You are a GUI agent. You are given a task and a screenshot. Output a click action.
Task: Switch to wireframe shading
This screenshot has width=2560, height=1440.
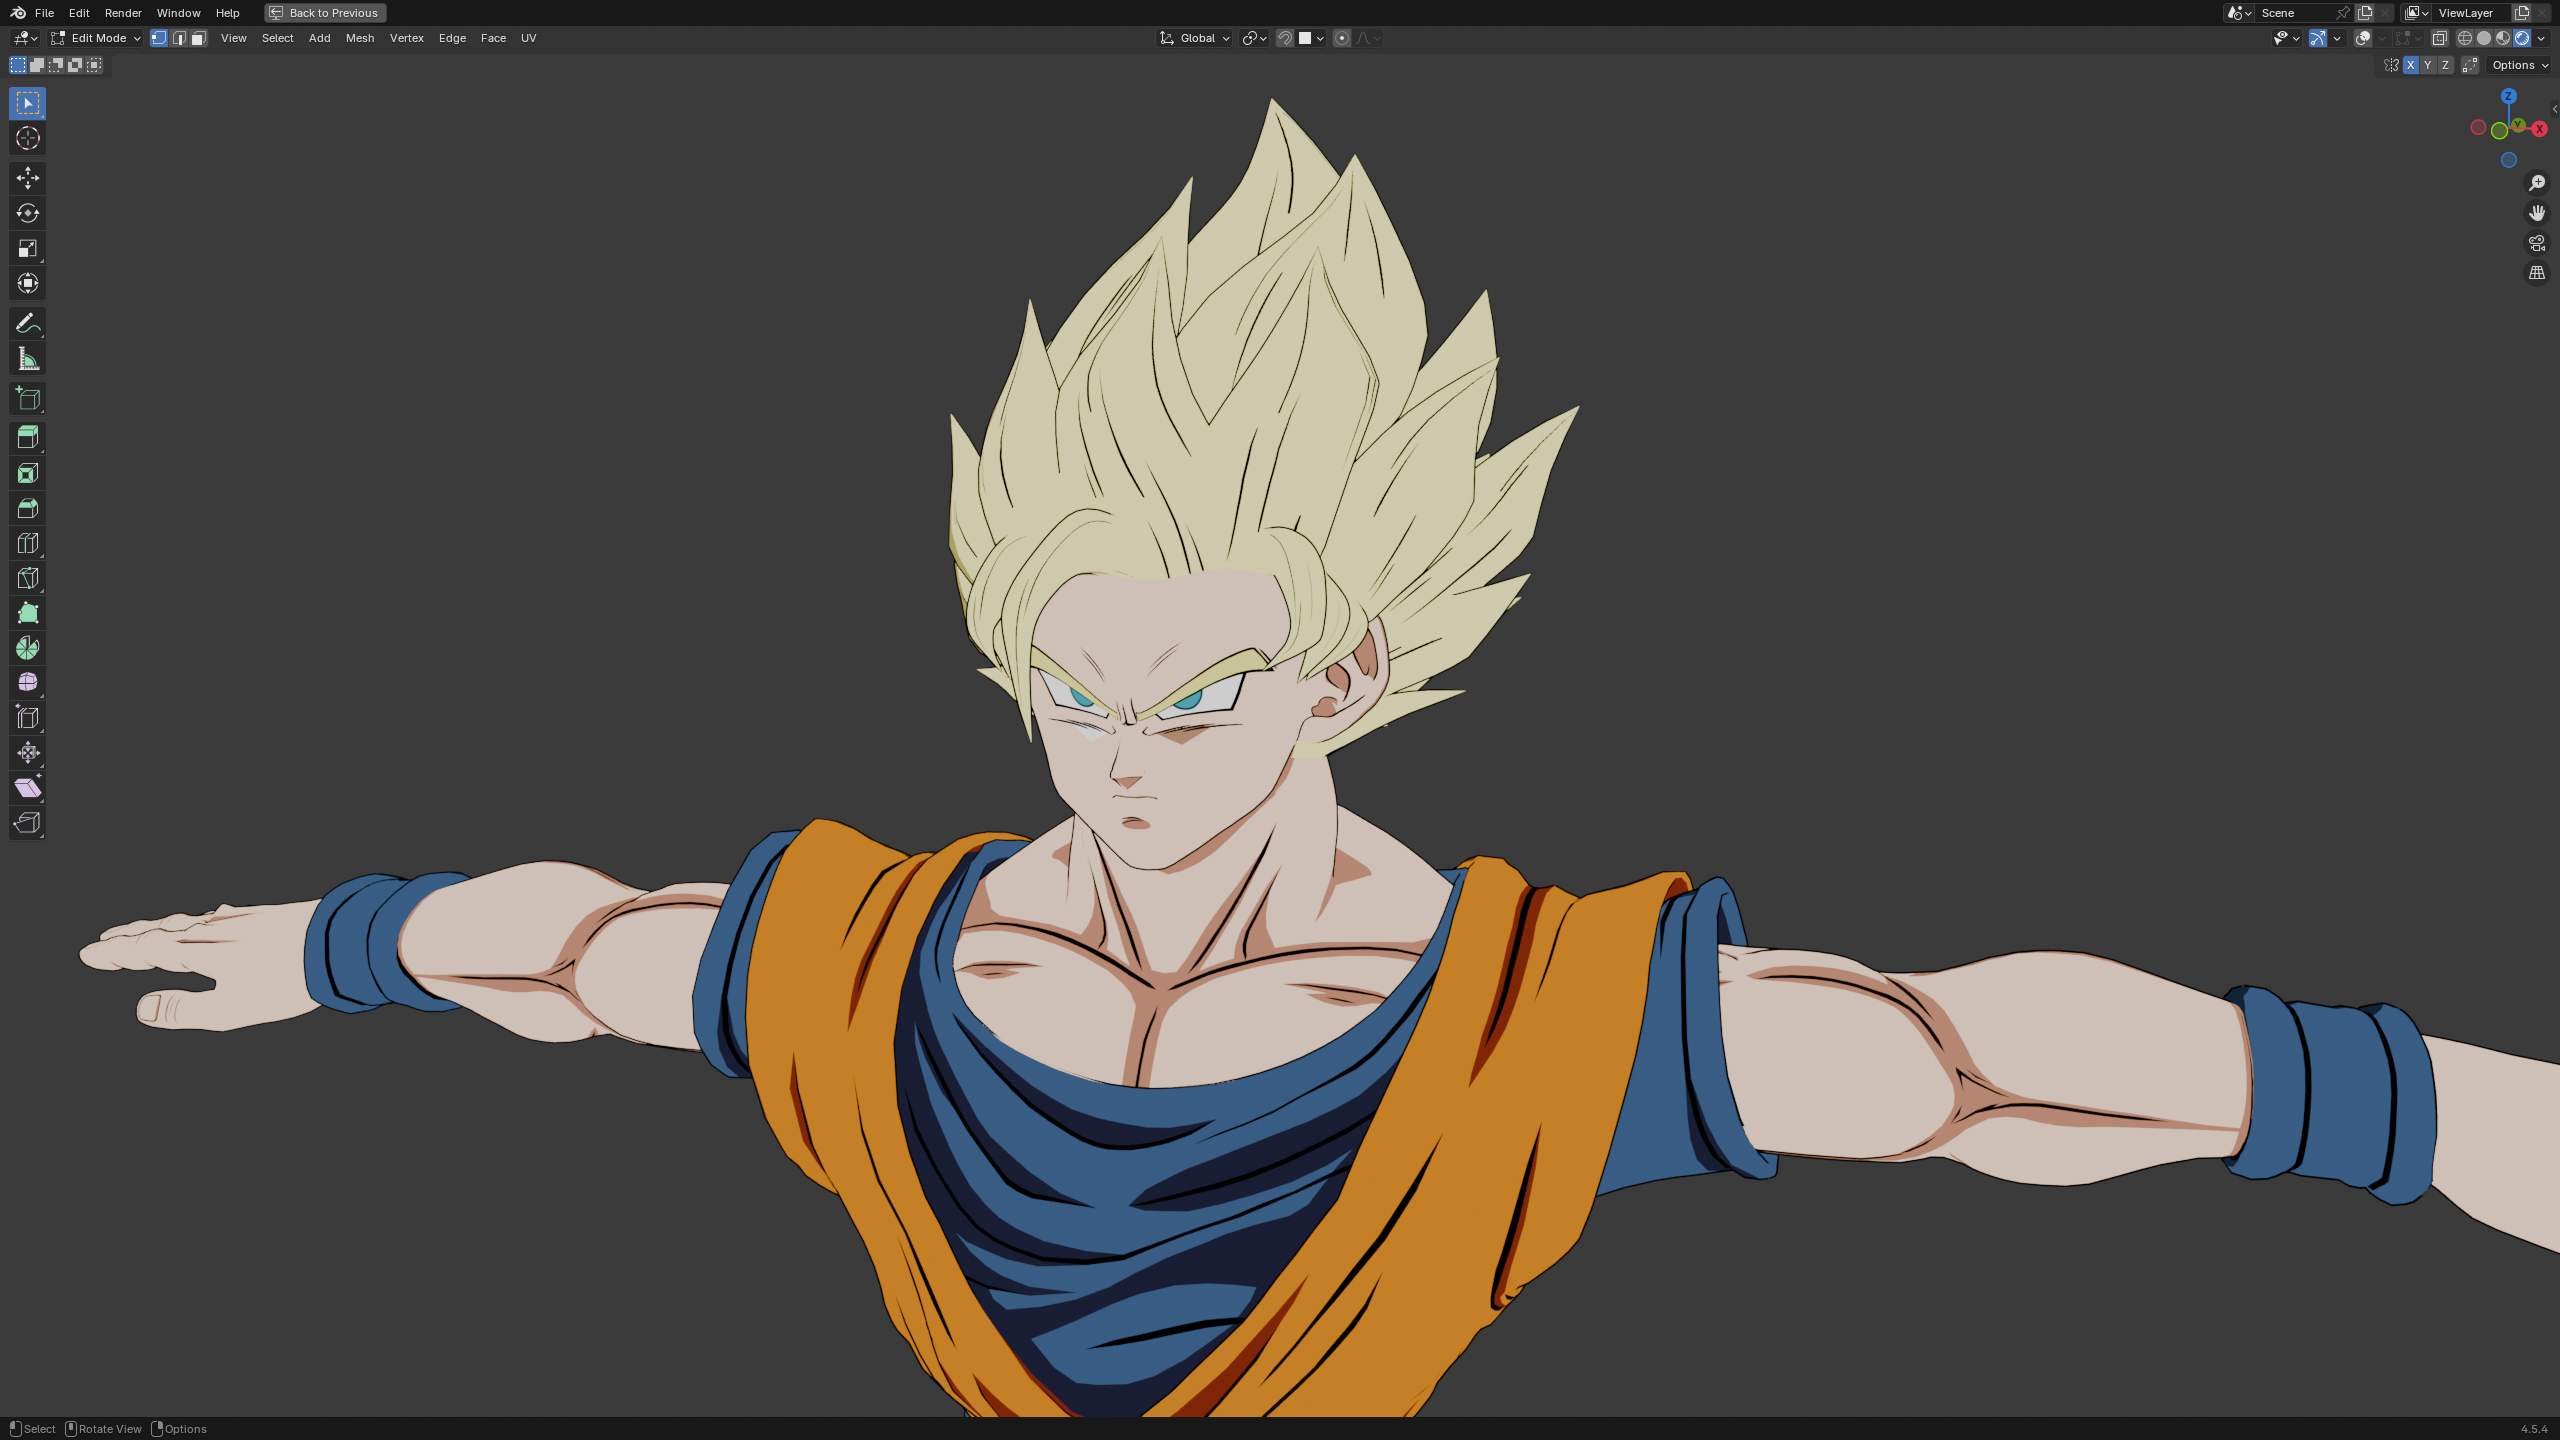click(2465, 38)
